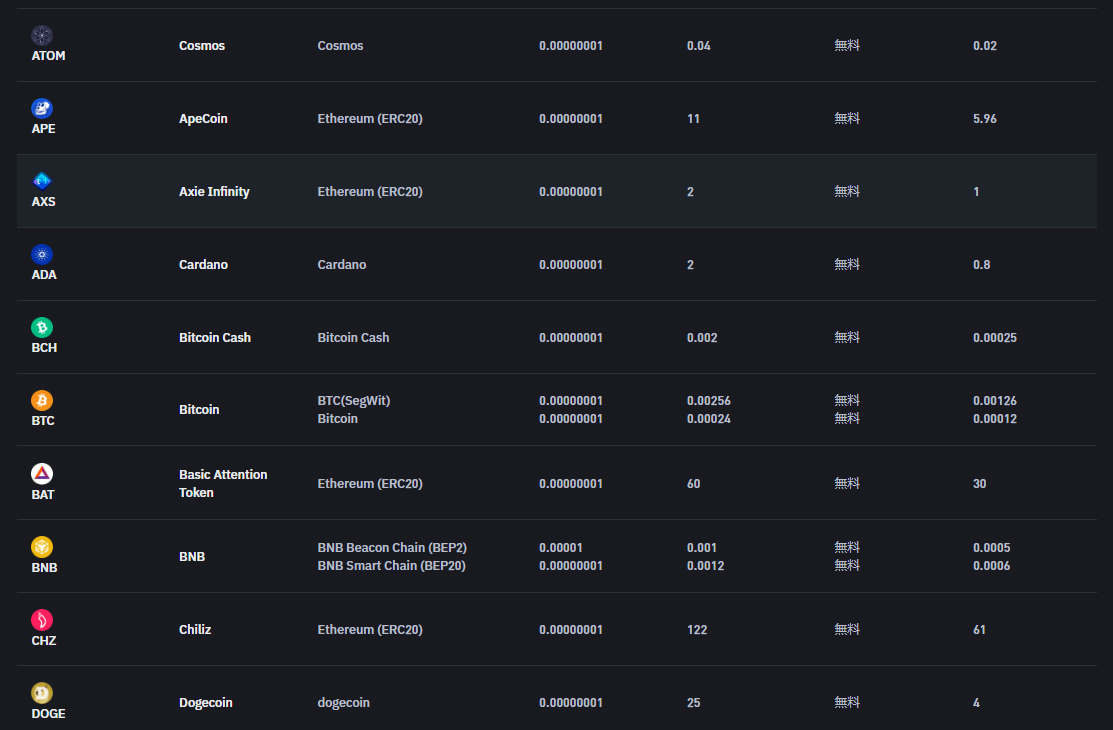
Task: Click the Chiliz withdrawal amount 122
Action: point(697,630)
